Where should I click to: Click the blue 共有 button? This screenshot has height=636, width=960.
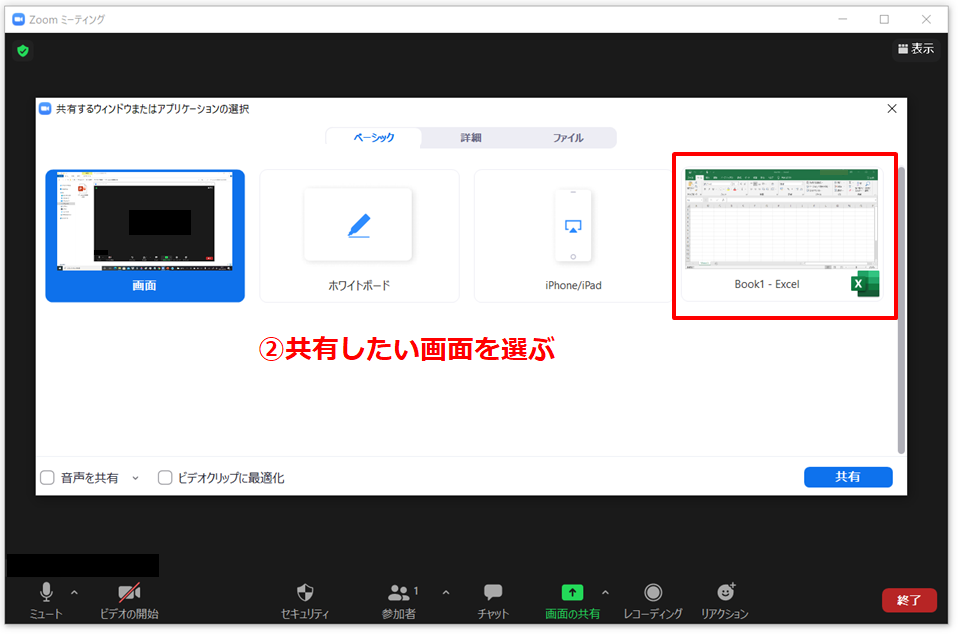pos(848,477)
